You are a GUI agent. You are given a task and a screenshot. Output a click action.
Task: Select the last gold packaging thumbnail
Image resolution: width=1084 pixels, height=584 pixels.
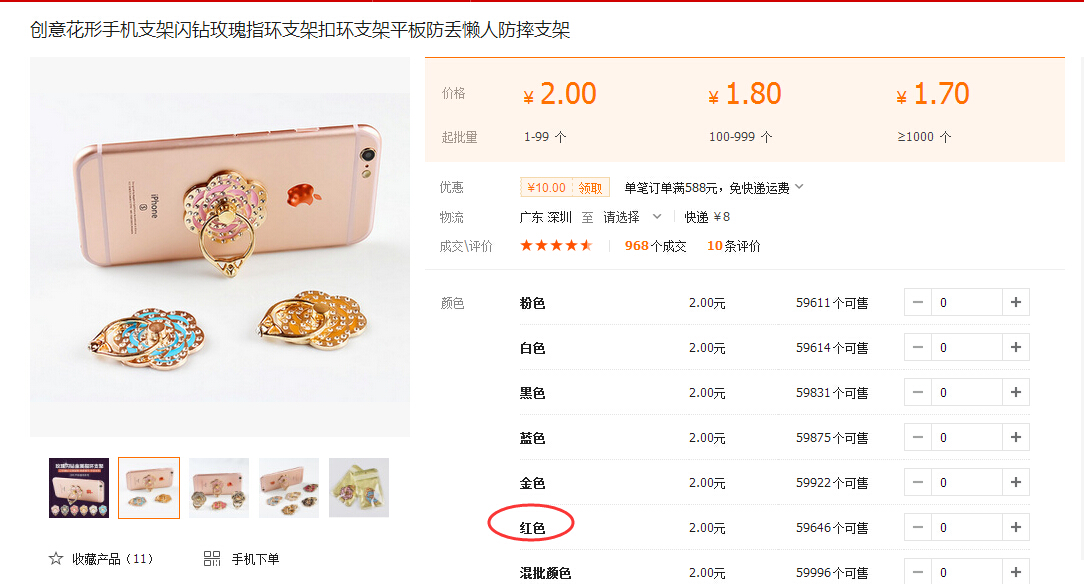pyautogui.click(x=359, y=488)
